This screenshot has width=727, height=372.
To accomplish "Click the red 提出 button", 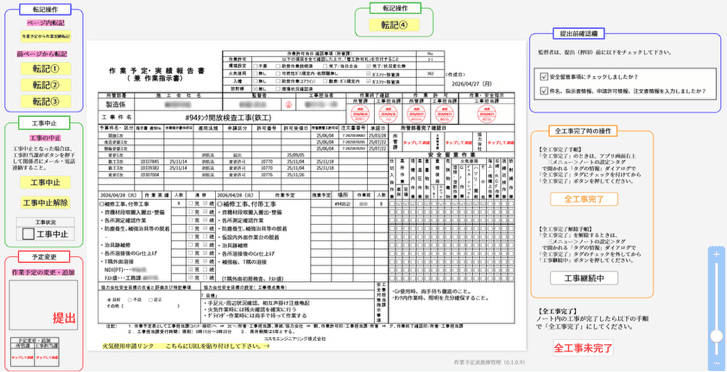I will [x=64, y=318].
